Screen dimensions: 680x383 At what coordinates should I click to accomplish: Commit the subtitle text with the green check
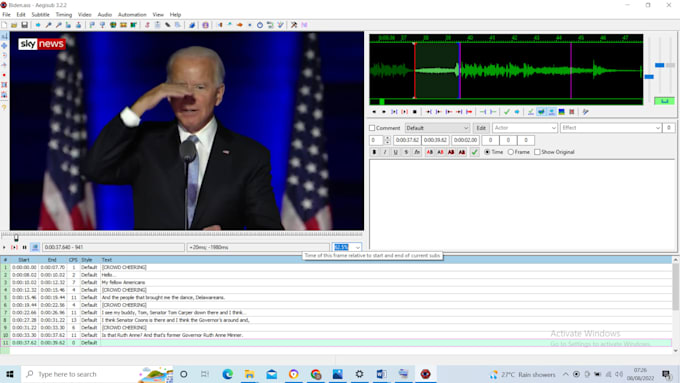click(474, 152)
